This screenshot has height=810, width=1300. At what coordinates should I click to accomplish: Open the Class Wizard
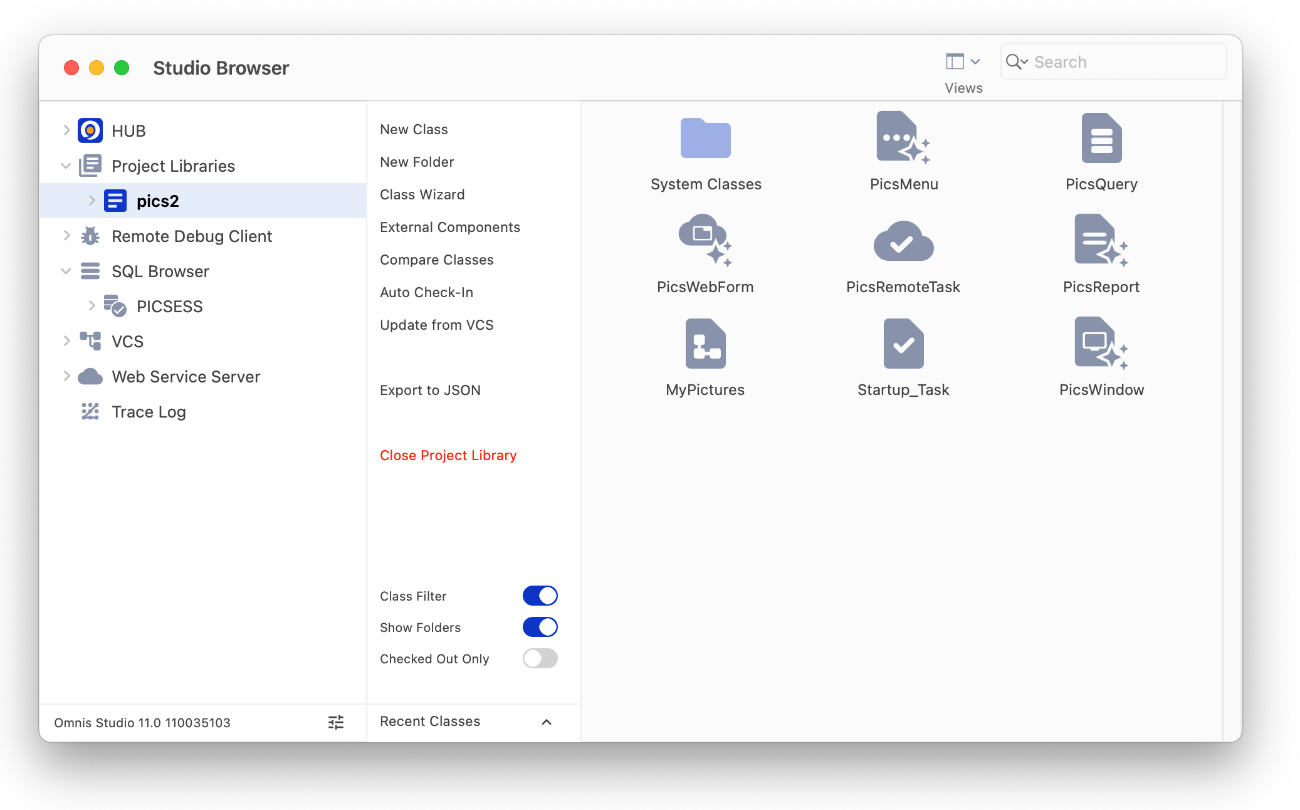[x=422, y=194]
